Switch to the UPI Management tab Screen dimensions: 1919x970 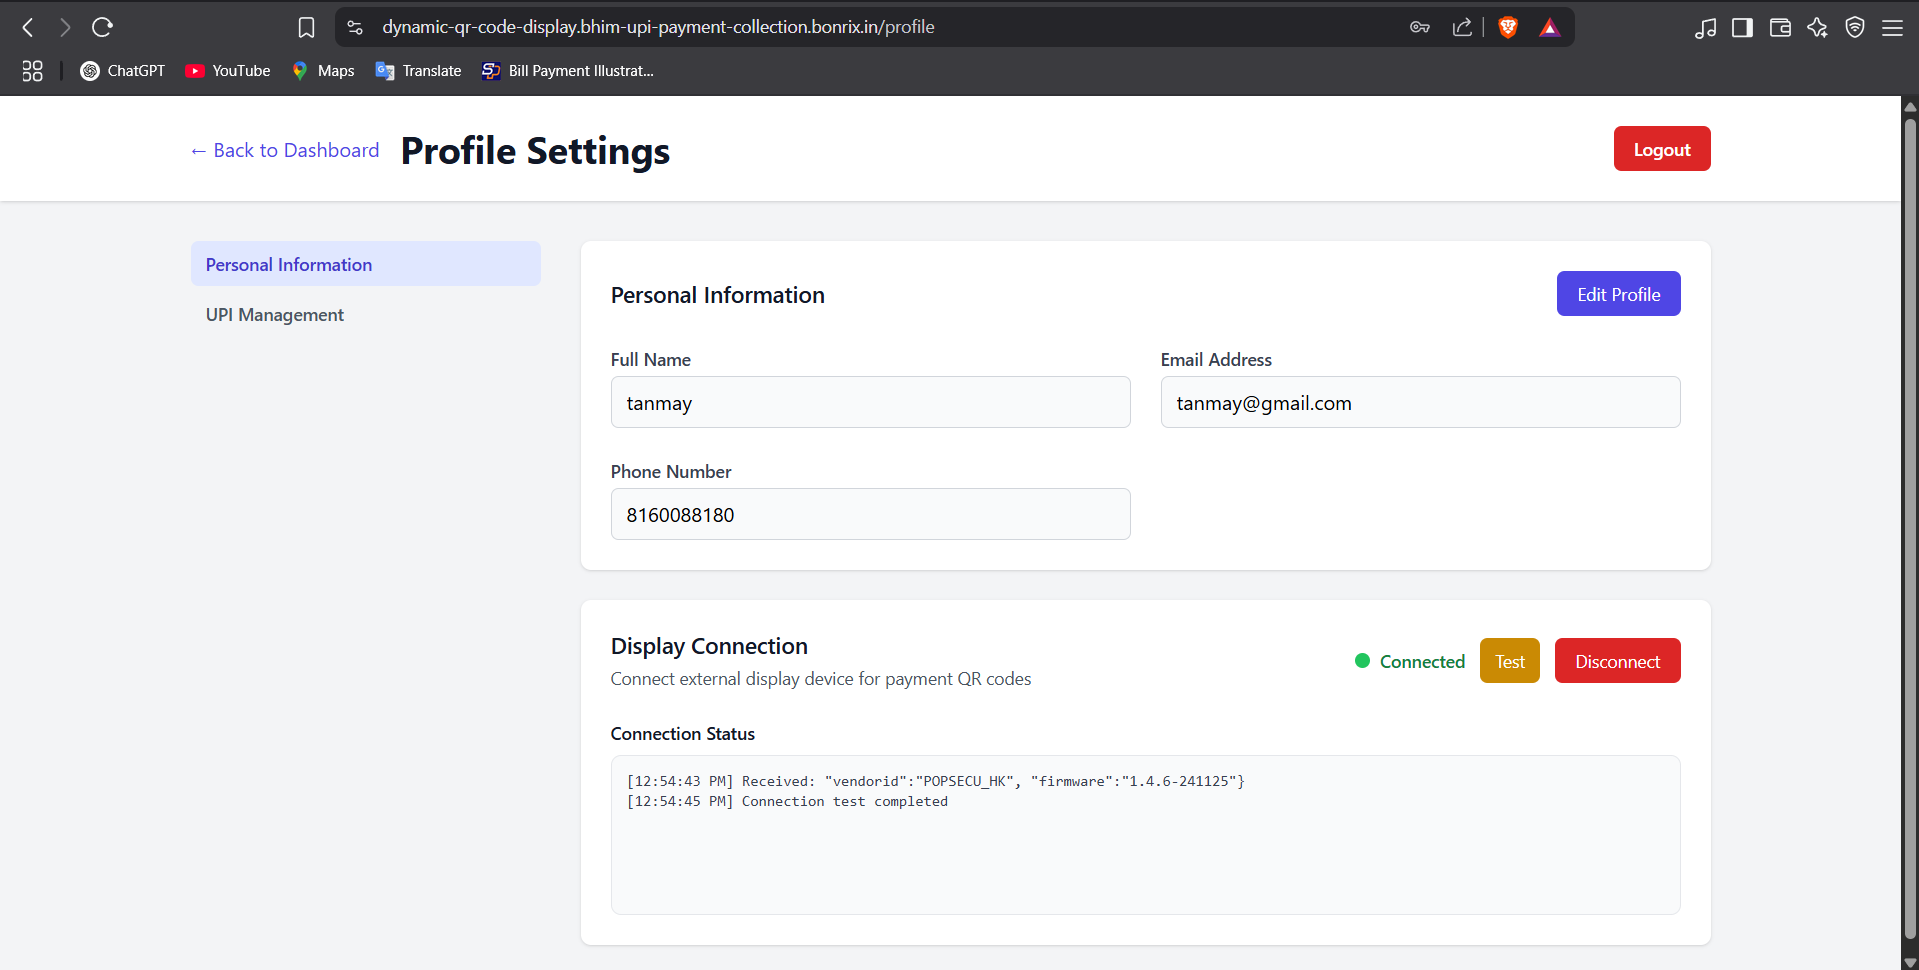(366, 314)
